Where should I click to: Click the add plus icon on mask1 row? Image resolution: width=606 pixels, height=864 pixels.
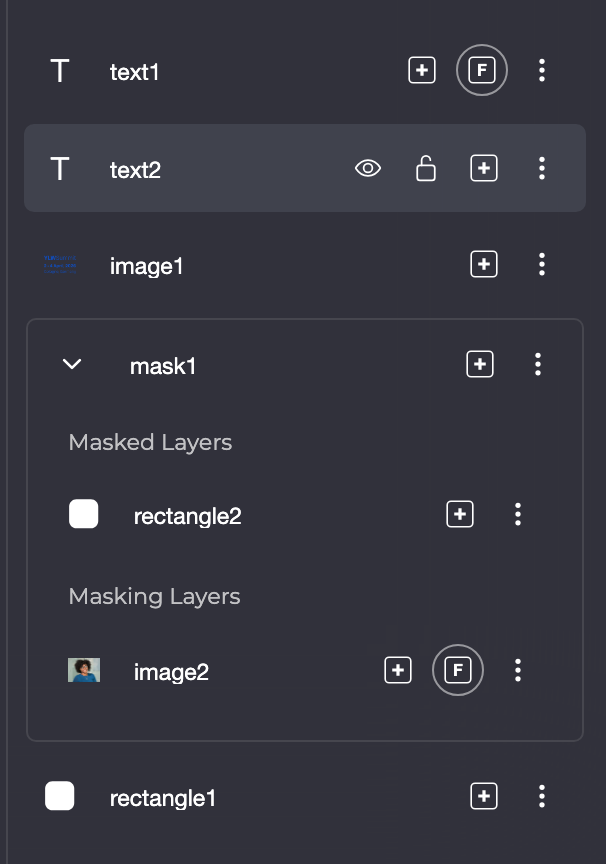480,364
